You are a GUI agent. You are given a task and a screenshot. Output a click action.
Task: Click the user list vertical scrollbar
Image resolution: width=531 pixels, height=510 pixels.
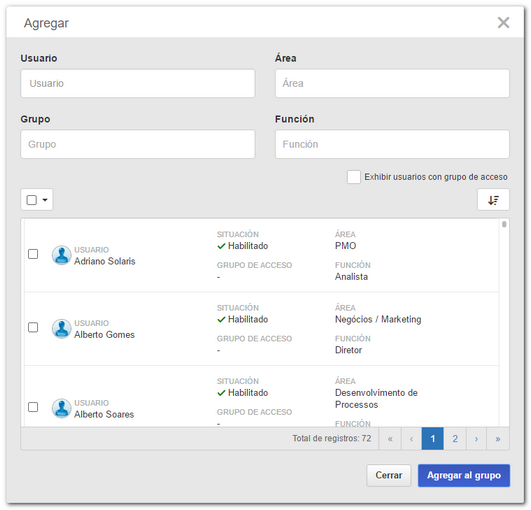(x=504, y=322)
